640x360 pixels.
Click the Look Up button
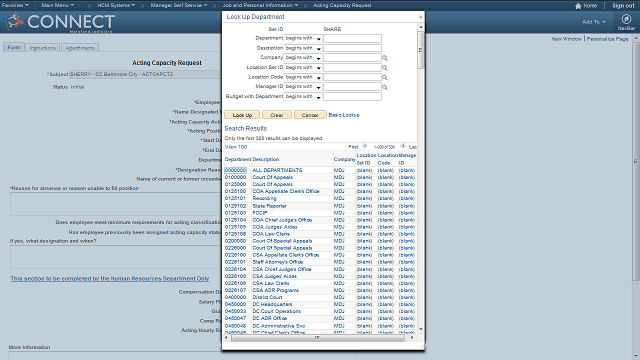[242, 115]
